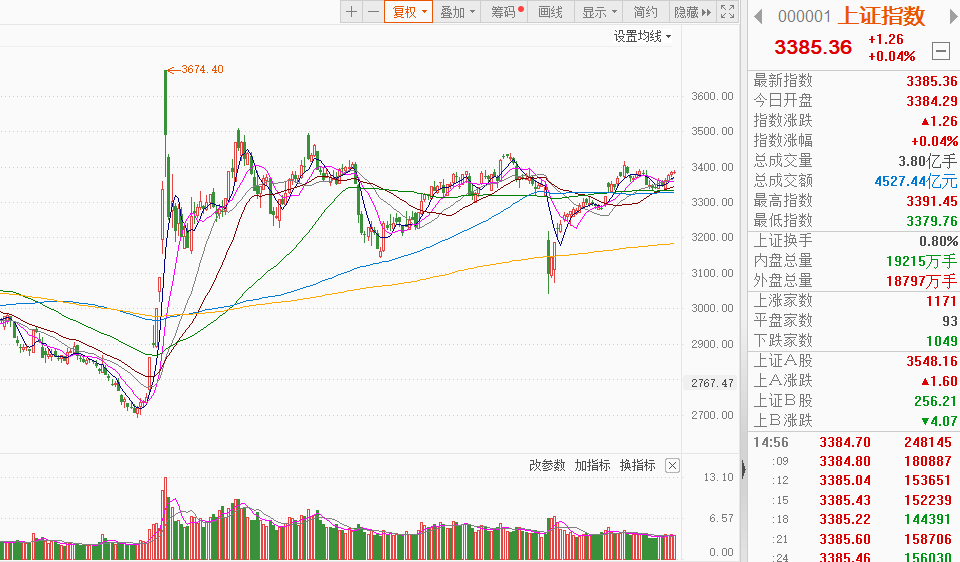Viewport: 960px width, 562px height.
Task: Go to previous stock with left arrow
Action: click(x=757, y=16)
